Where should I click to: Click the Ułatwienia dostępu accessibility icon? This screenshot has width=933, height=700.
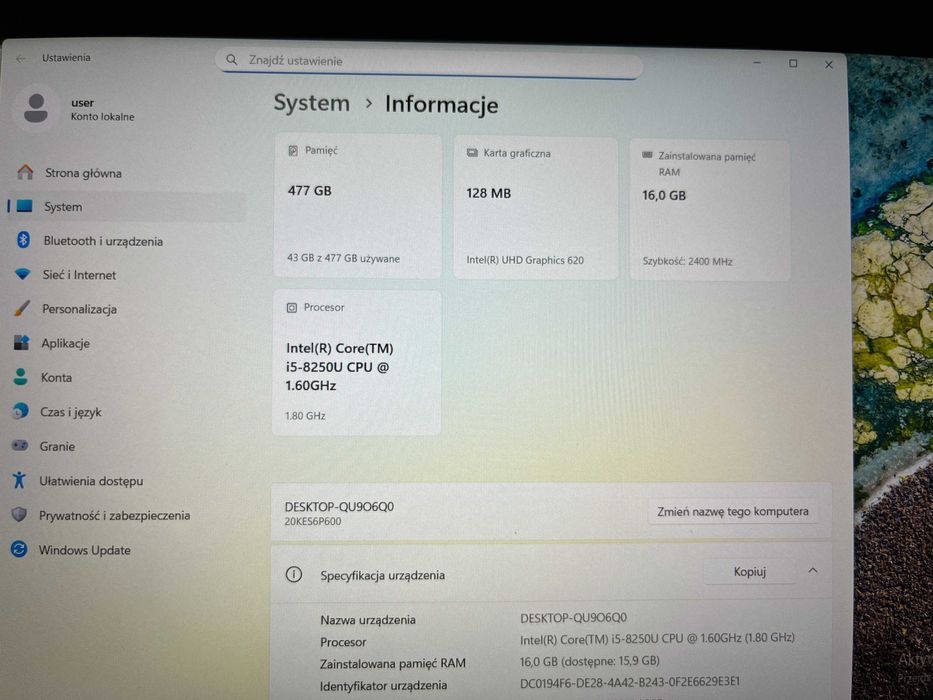(19, 480)
